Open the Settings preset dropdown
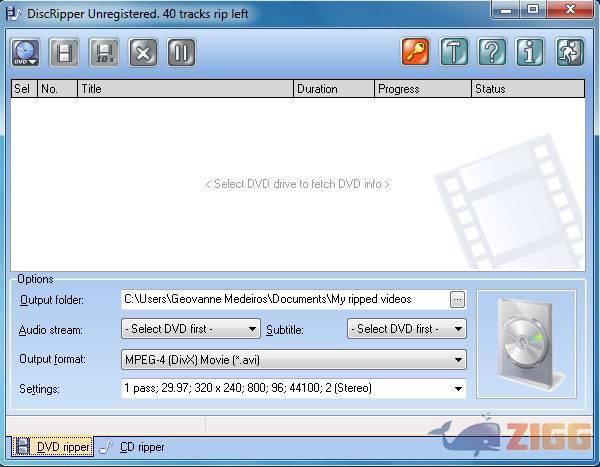The height and width of the screenshot is (467, 600). 294,389
